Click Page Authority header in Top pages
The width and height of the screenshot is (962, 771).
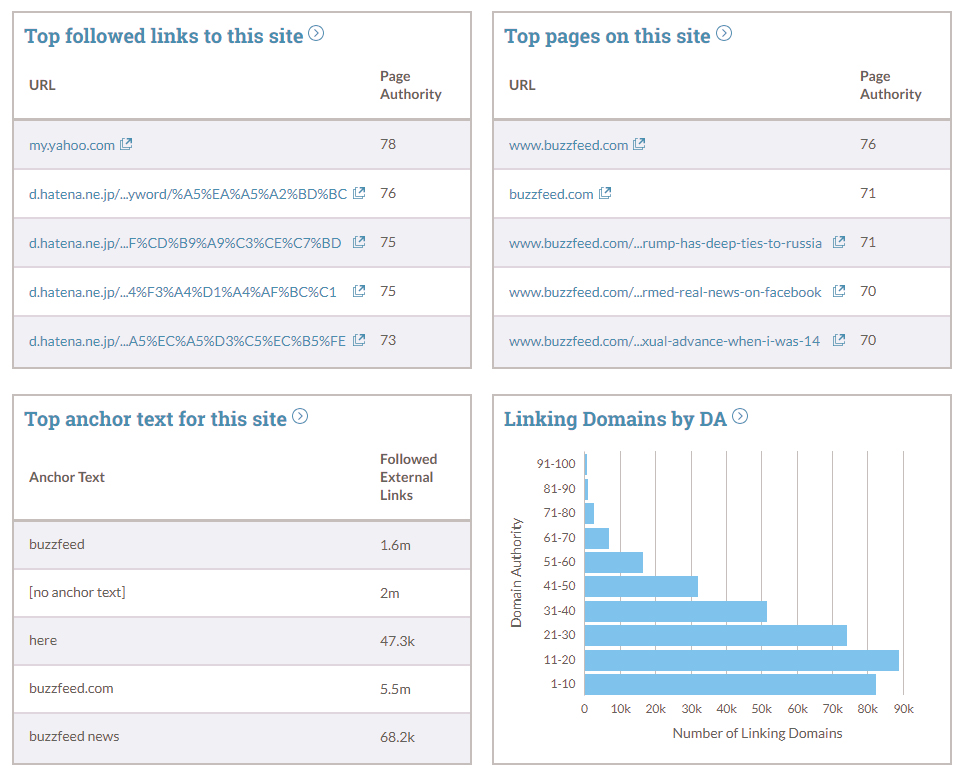(890, 85)
